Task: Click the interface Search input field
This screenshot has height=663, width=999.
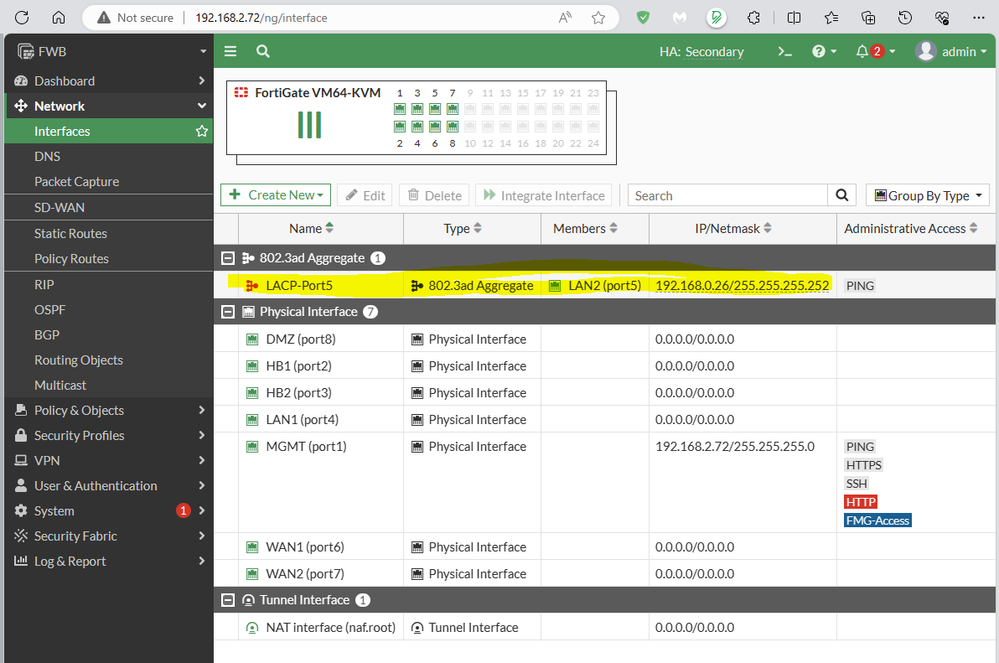Action: [x=727, y=196]
